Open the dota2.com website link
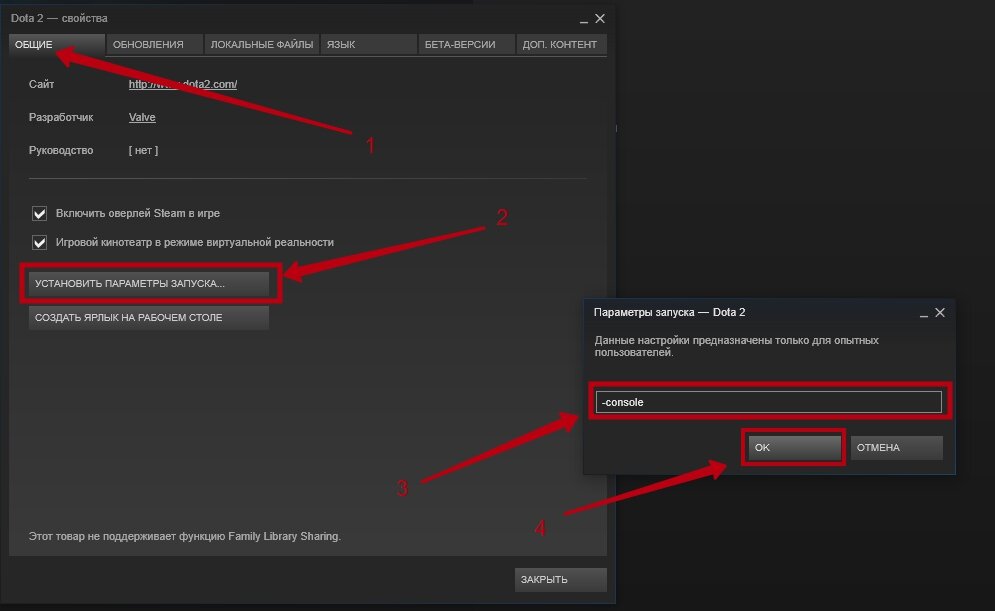 (183, 84)
